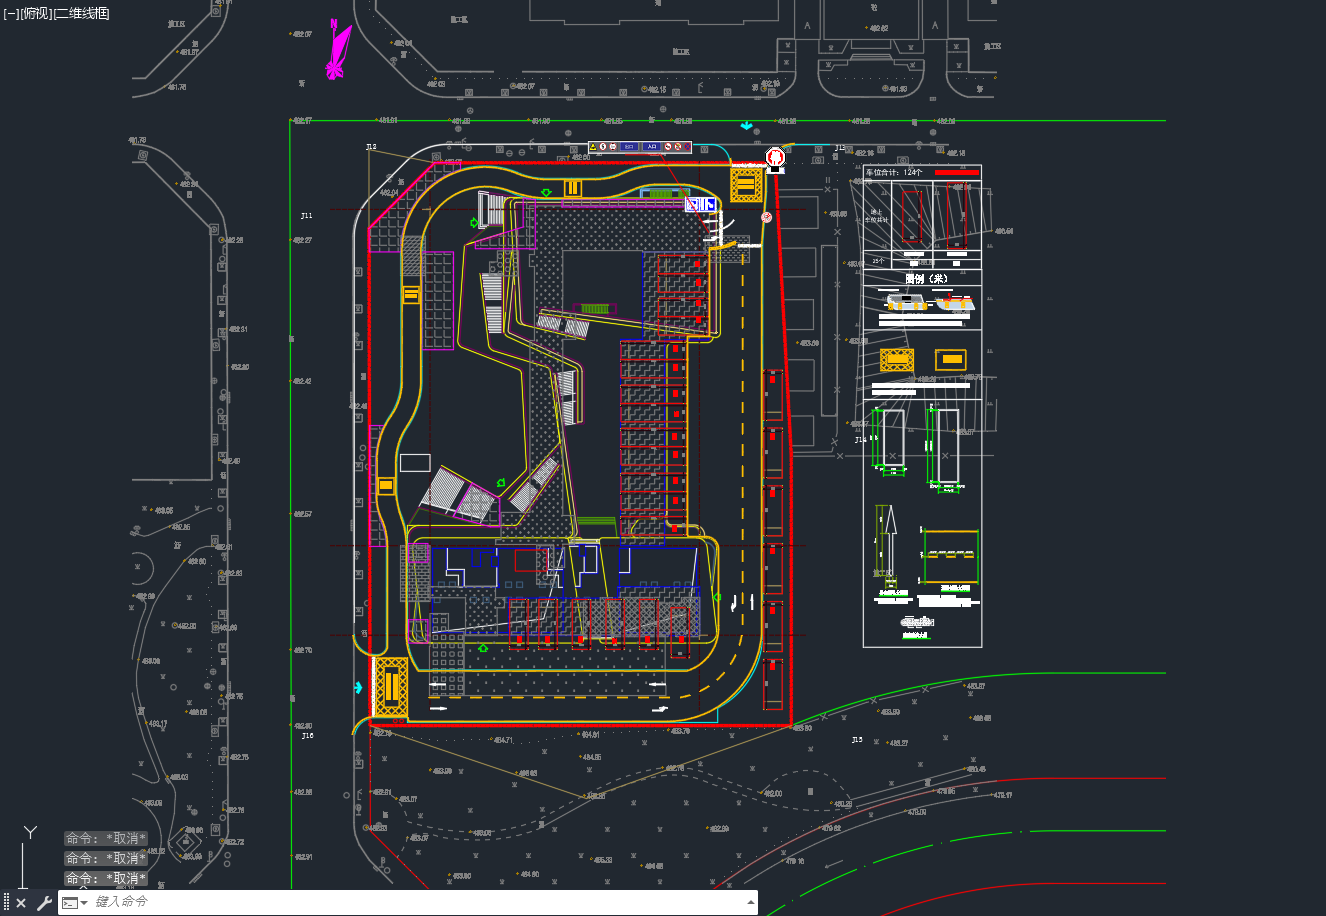
Task: Select the 25个 table cell text
Action: coord(878,261)
